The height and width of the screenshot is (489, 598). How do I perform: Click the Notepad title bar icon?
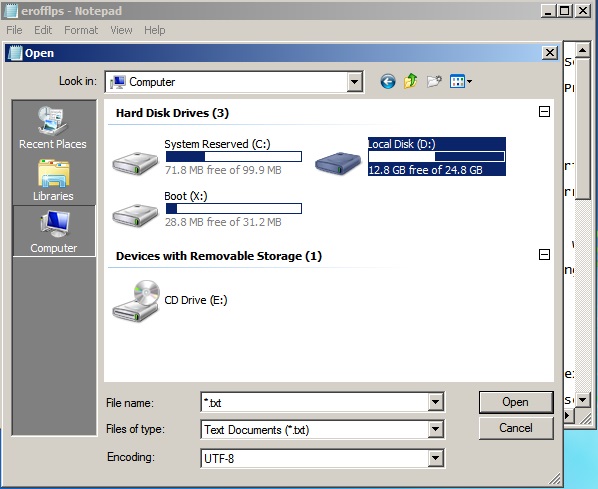10,11
